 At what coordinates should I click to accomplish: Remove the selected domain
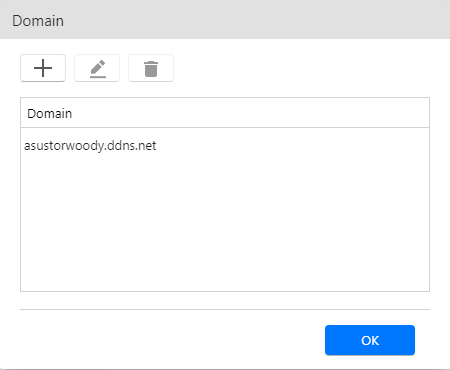151,68
